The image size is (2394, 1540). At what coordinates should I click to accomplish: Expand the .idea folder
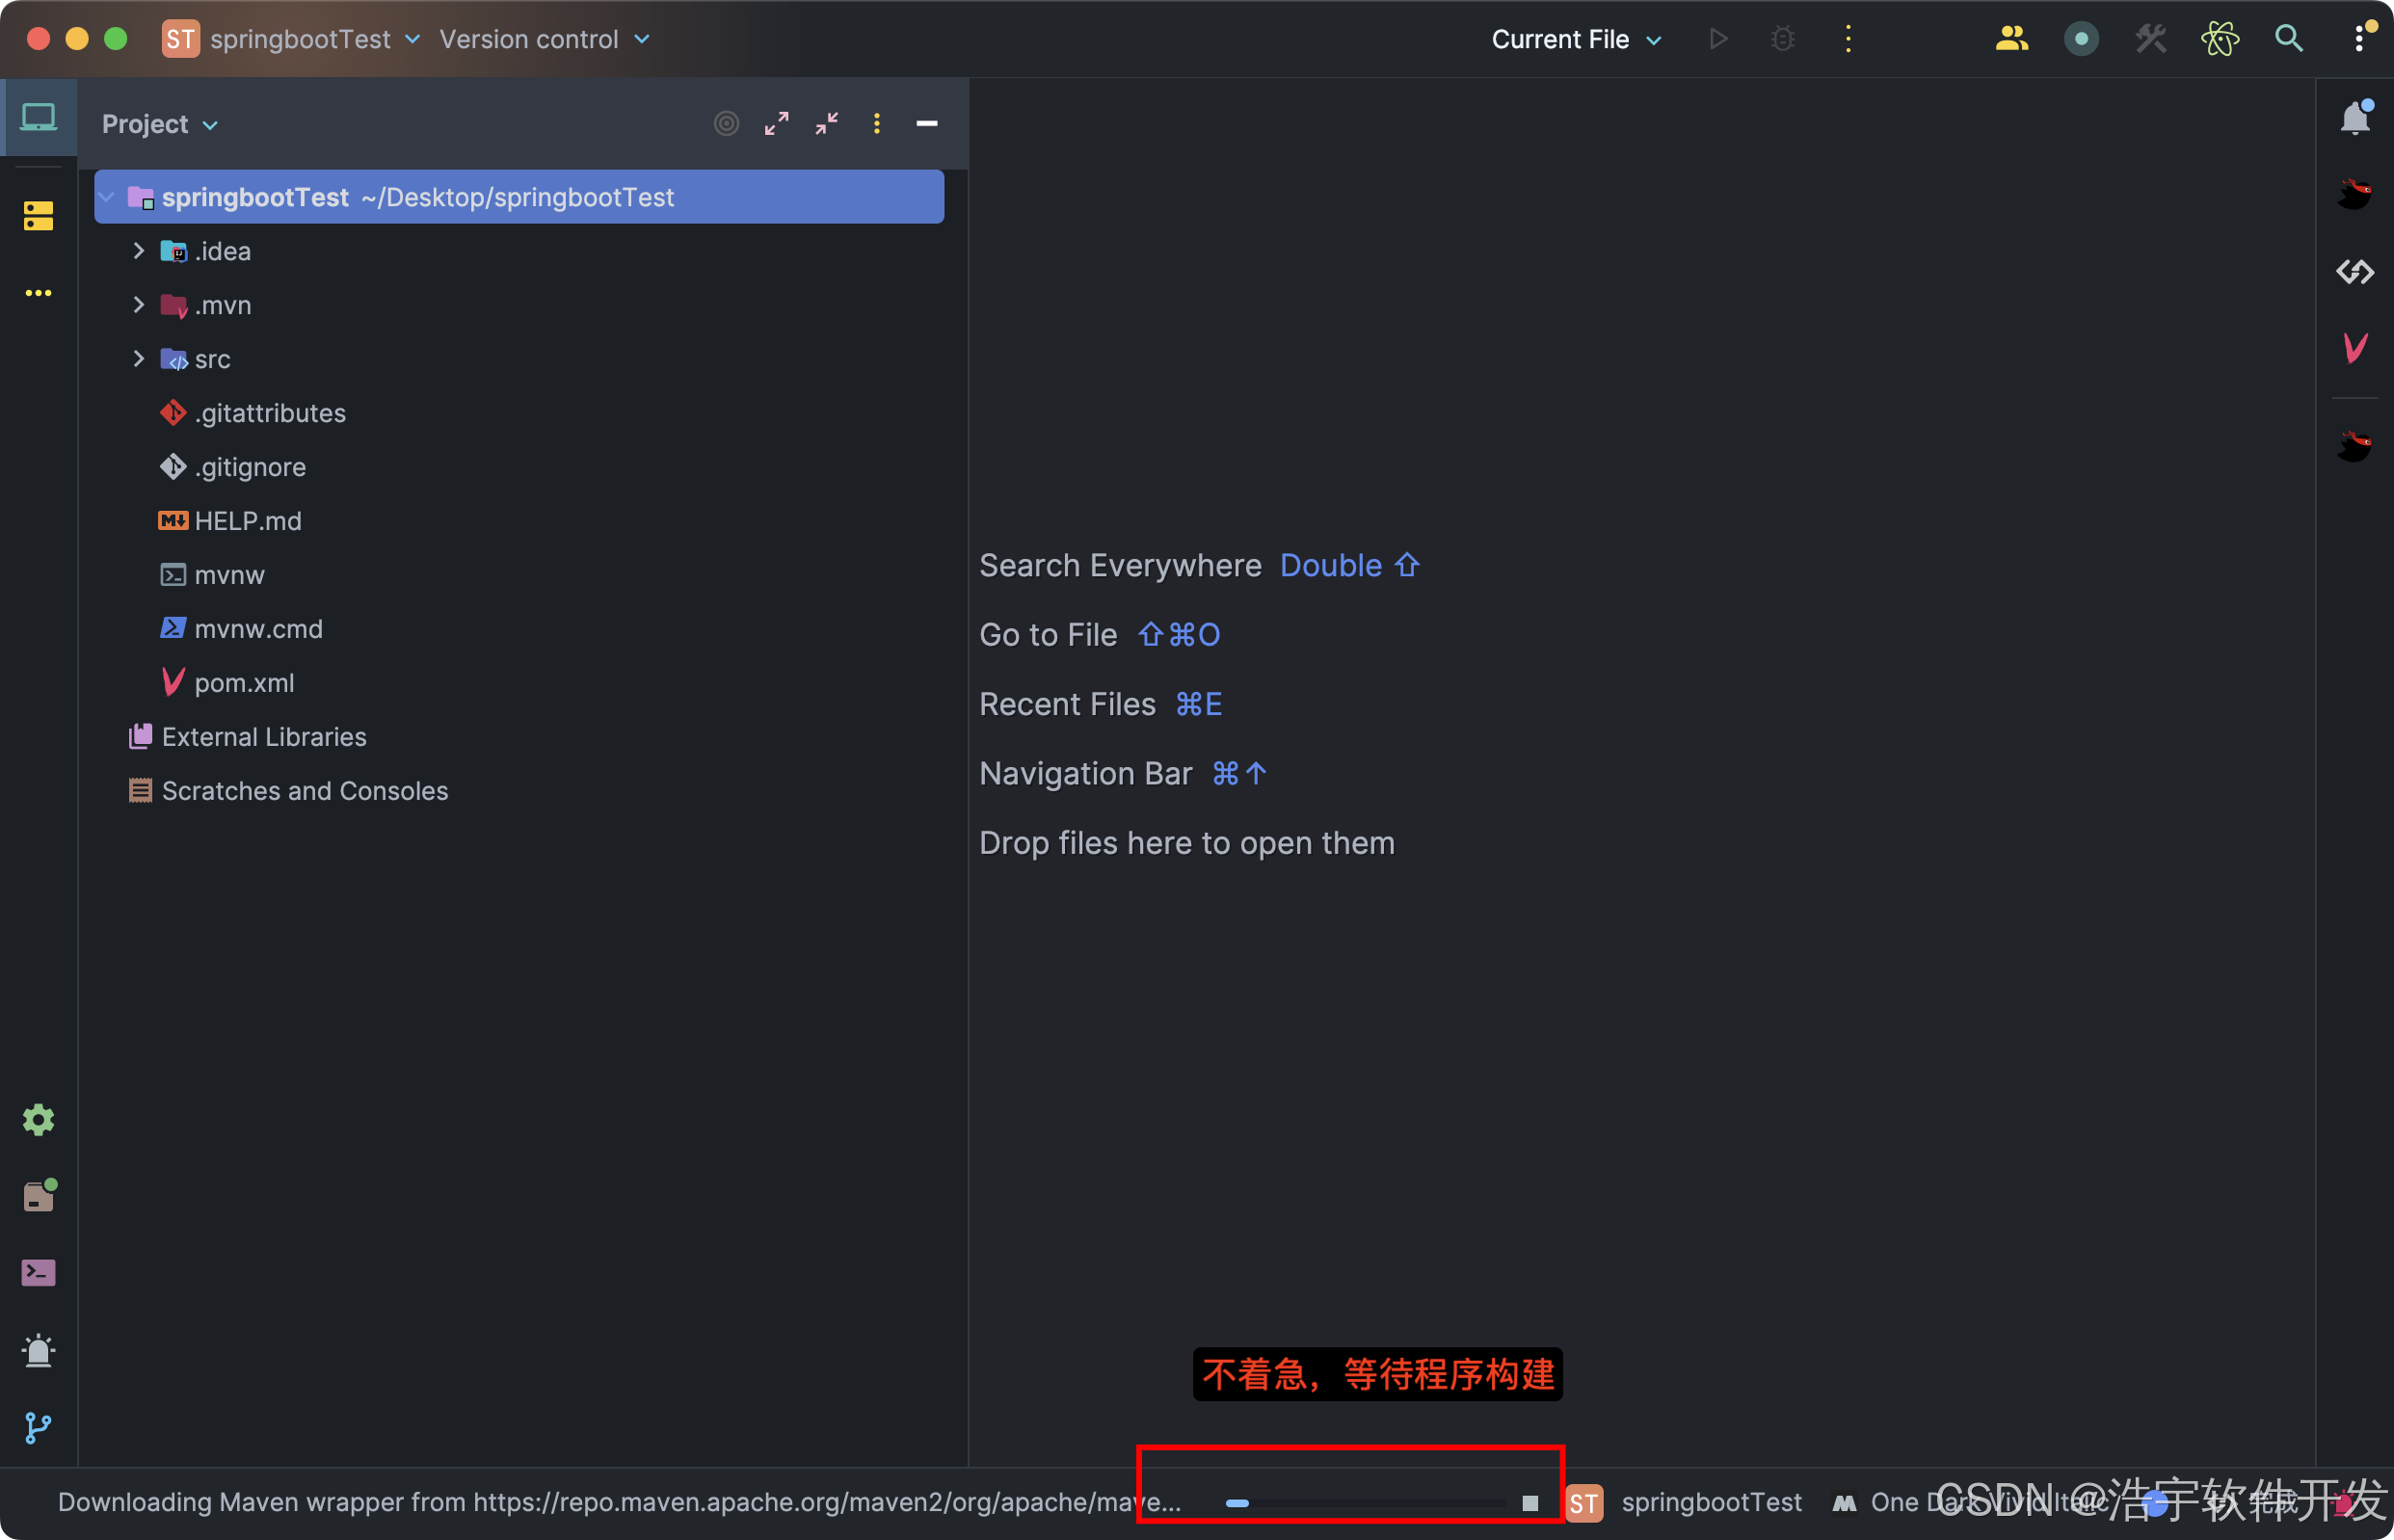pos(139,251)
